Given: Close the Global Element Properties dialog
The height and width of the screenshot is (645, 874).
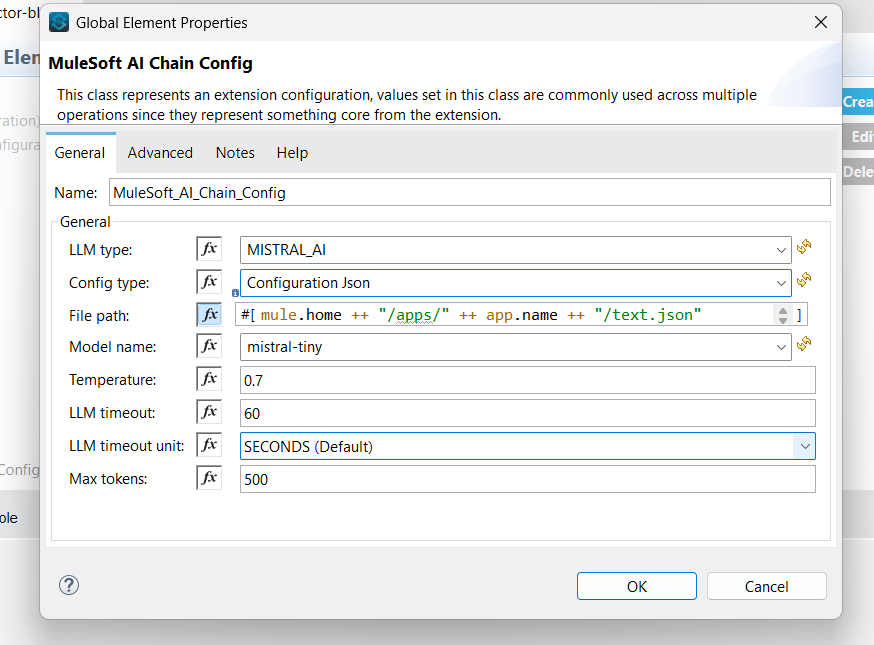Looking at the screenshot, I should point(820,22).
